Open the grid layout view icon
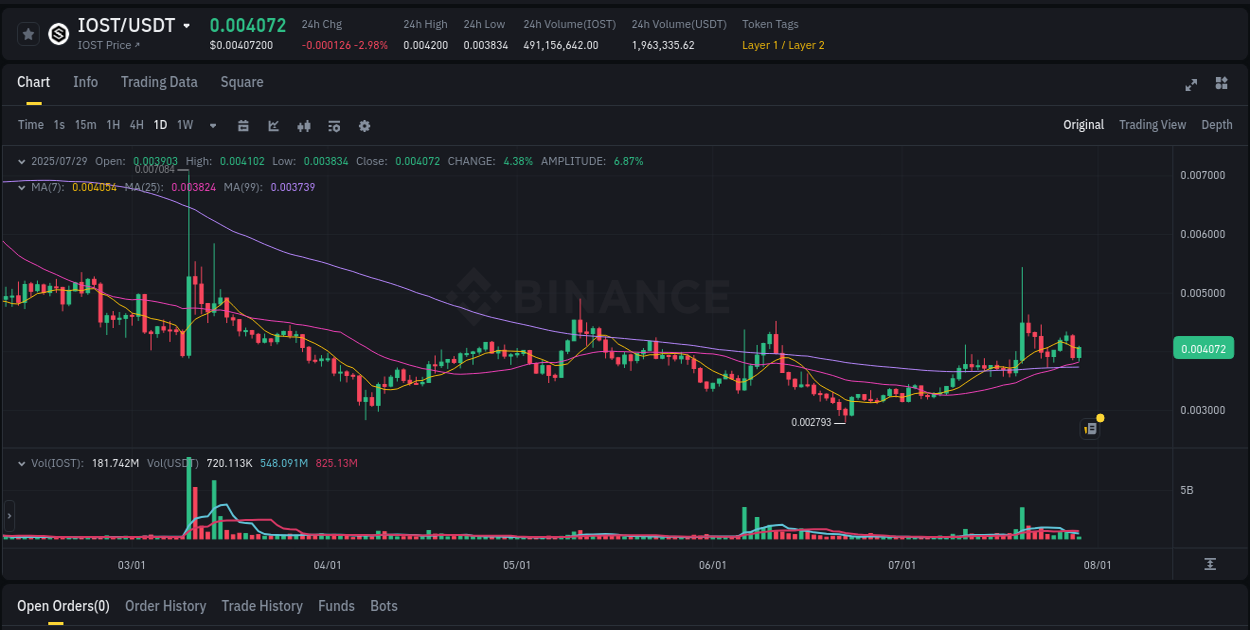The width and height of the screenshot is (1250, 630). [x=1222, y=85]
